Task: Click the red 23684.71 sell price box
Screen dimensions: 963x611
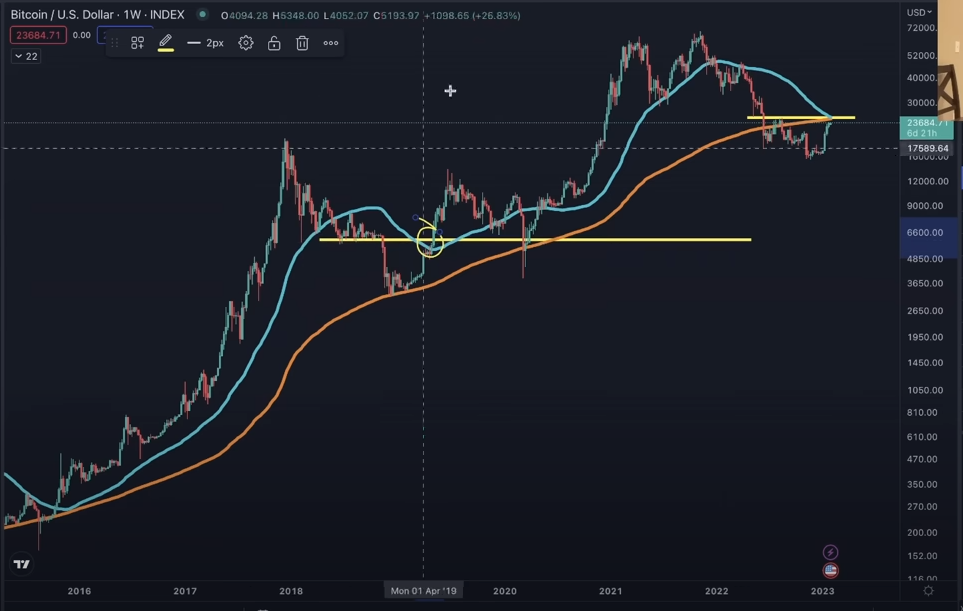Action: tap(38, 35)
